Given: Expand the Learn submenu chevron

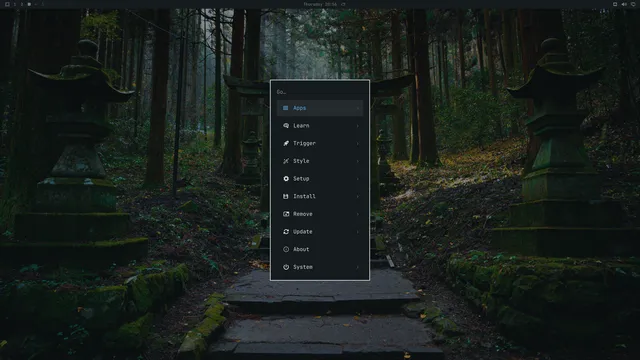Looking at the screenshot, I should point(358,126).
